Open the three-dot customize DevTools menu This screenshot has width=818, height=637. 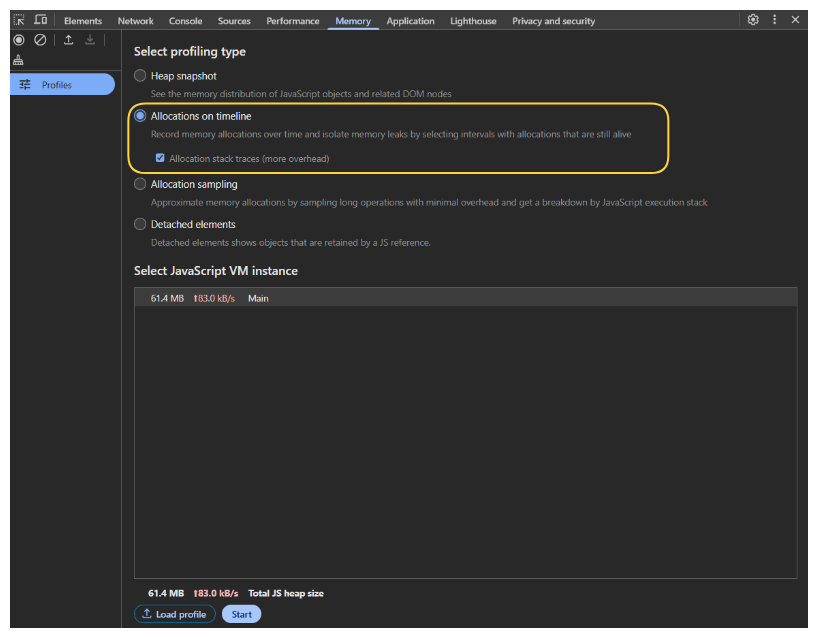point(774,20)
